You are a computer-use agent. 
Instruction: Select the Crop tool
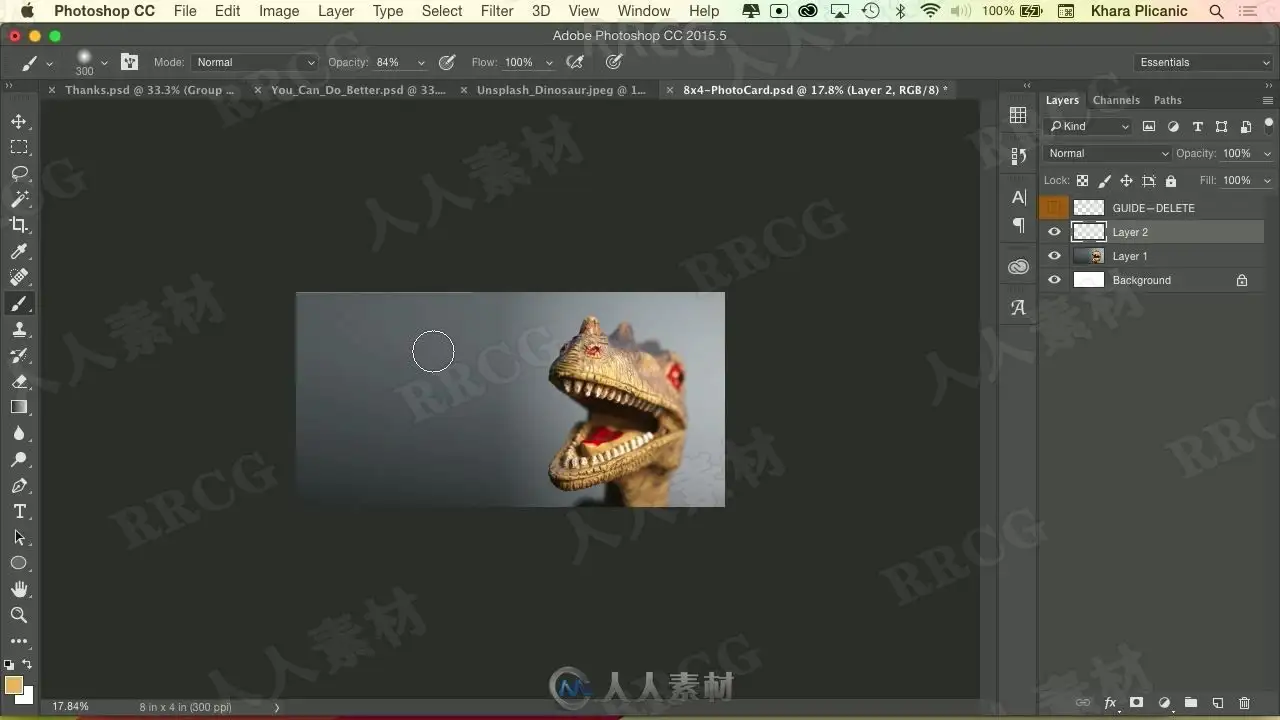(19, 225)
